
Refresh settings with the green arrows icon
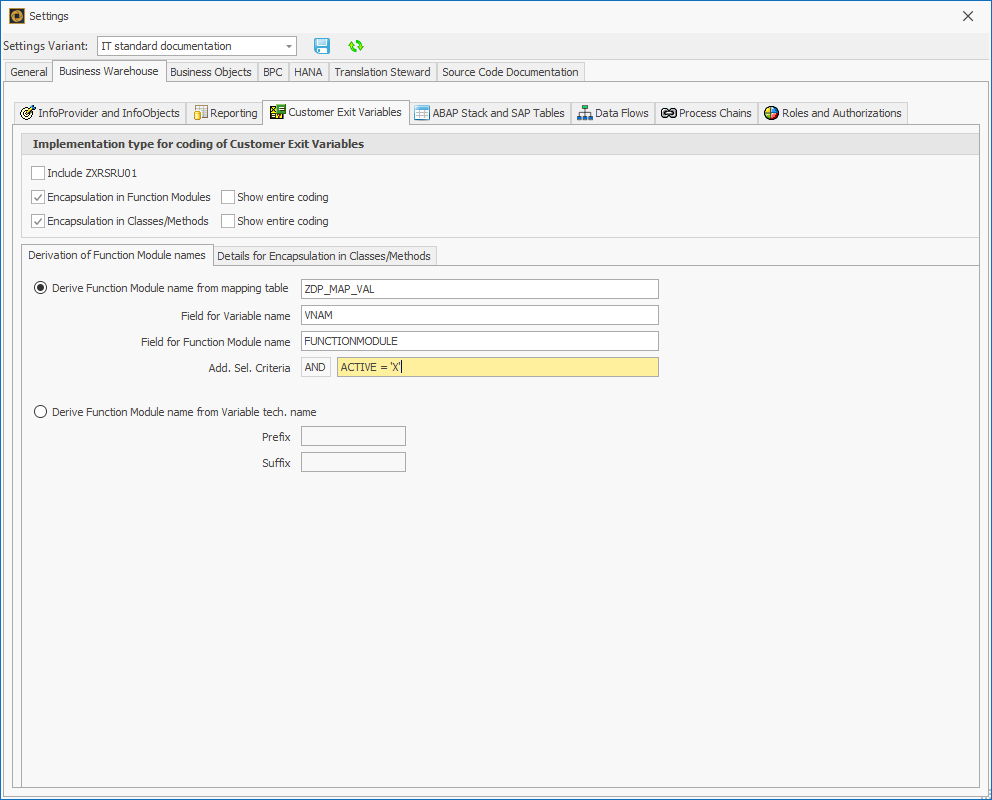(x=355, y=46)
